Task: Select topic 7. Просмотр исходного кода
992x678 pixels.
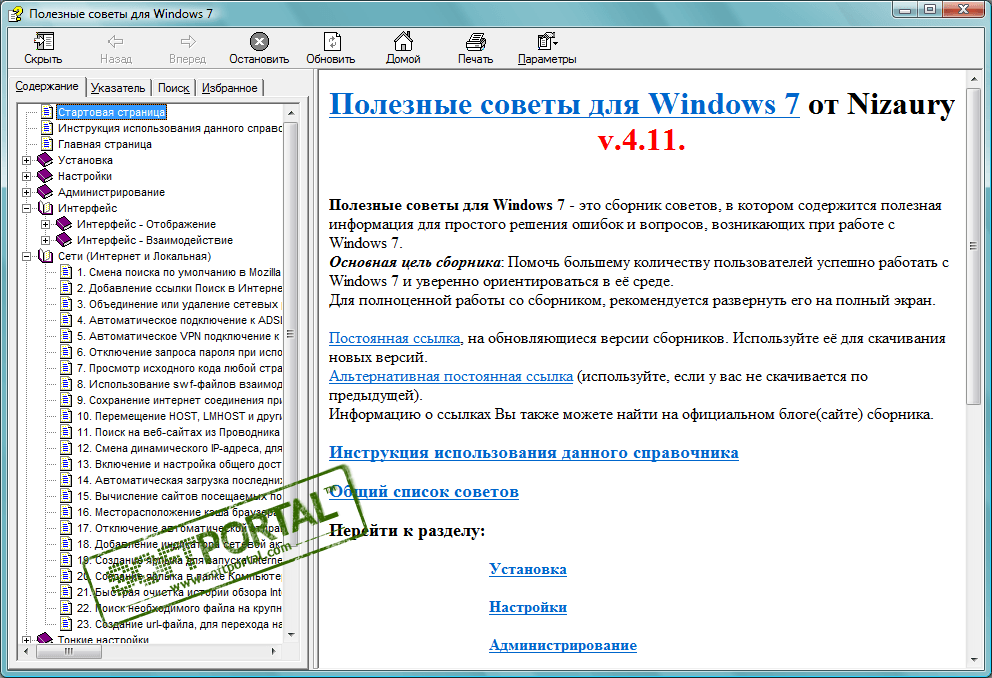Action: (x=179, y=368)
